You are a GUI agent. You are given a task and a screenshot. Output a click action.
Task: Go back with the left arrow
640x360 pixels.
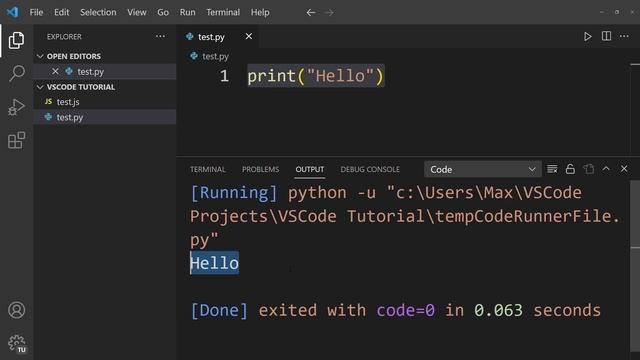click(x=311, y=13)
